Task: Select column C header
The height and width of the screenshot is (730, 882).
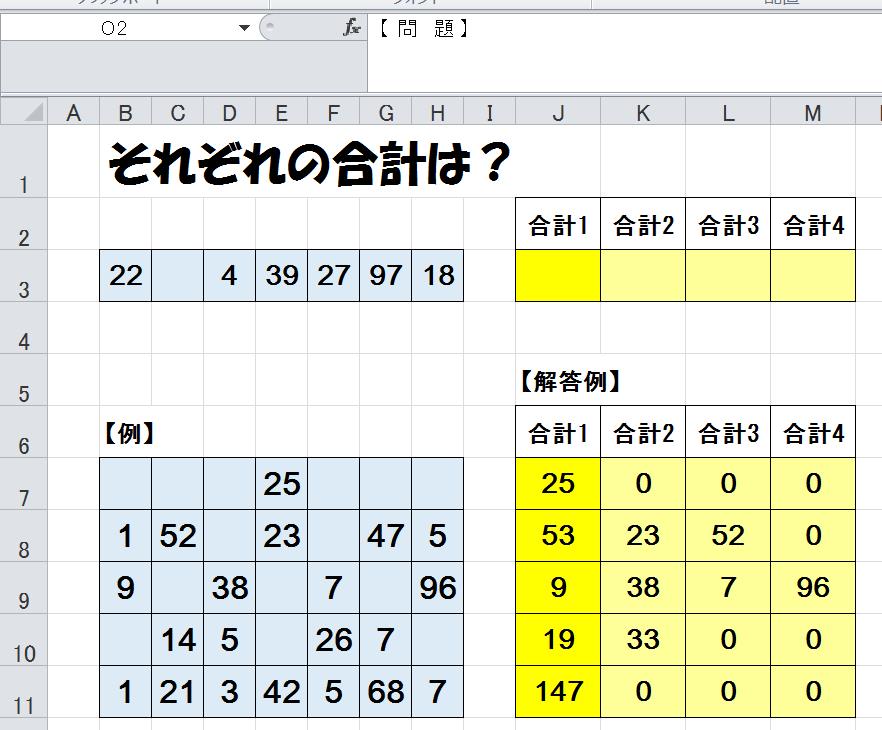Action: coord(178,113)
